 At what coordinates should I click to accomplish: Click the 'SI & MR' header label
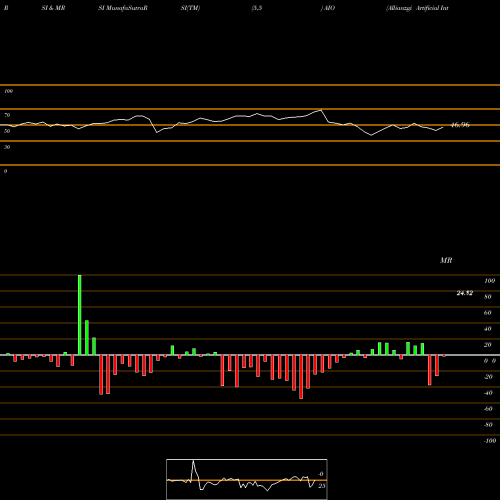point(53,8)
